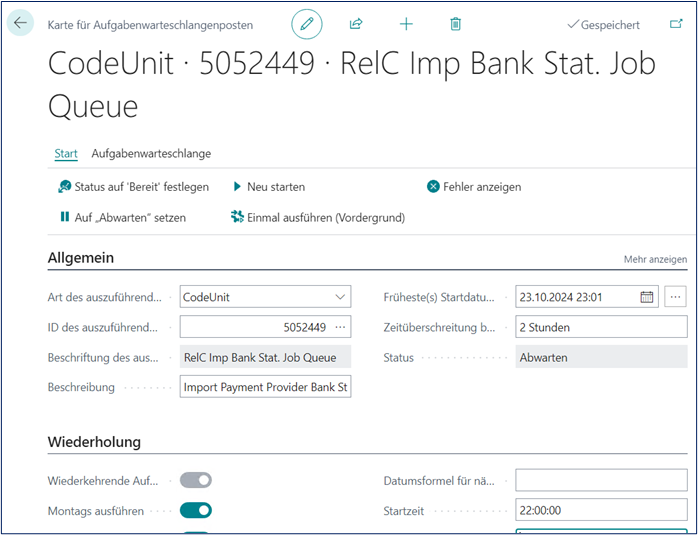The height and width of the screenshot is (535, 698).
Task: Click the plus icon to create new
Action: pyautogui.click(x=406, y=24)
